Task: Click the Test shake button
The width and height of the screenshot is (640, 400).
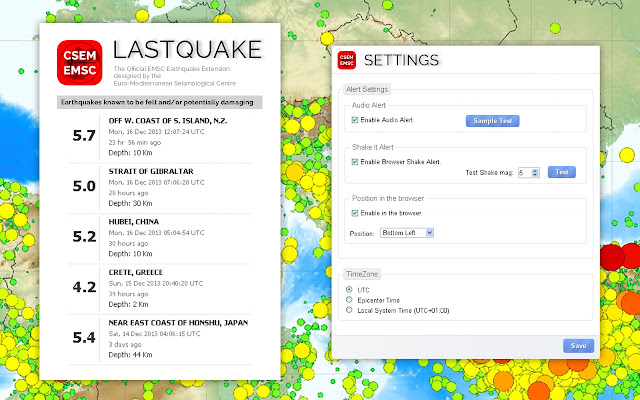Action: click(562, 172)
